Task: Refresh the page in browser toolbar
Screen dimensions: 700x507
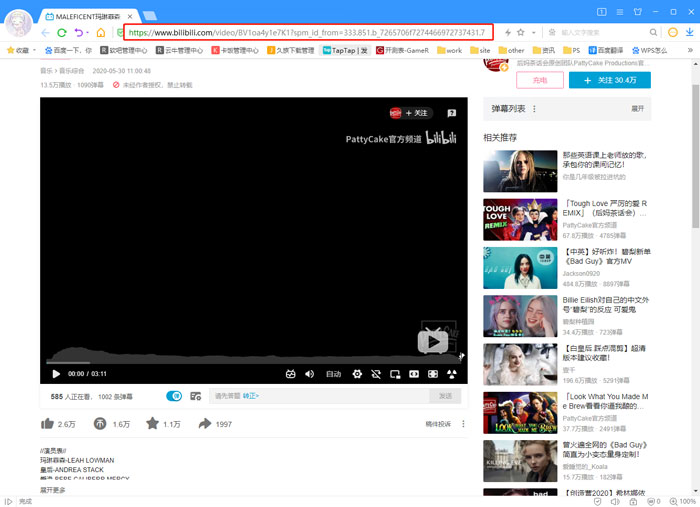Action: [x=62, y=32]
